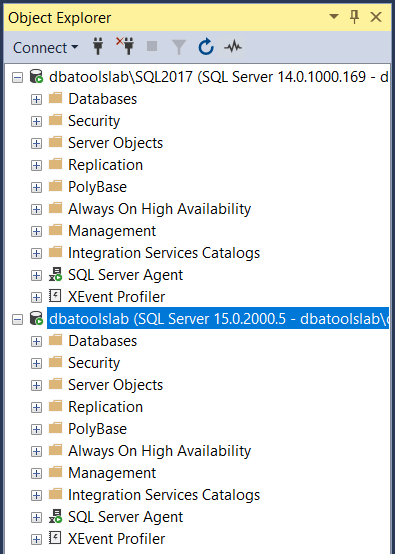Click XEvent Profiler icon under 15.0.2000.5 server
The height and width of the screenshot is (554, 395).
[x=55, y=538]
